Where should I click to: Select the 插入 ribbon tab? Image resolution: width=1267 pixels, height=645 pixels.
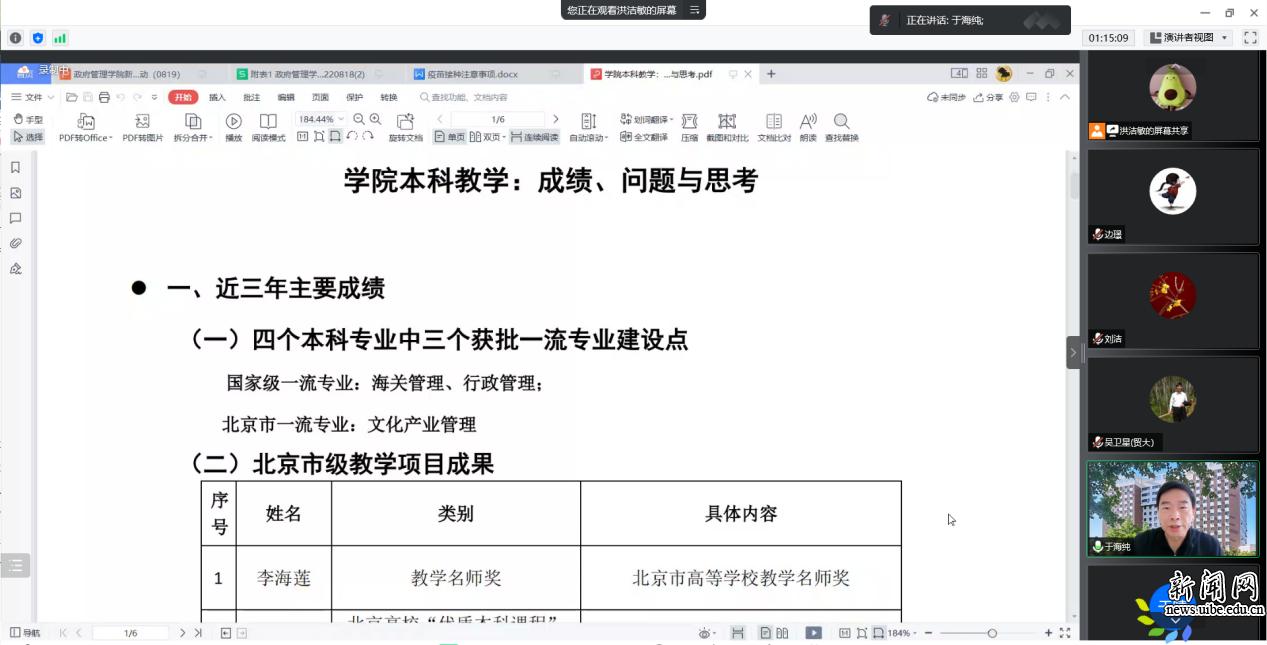point(217,97)
